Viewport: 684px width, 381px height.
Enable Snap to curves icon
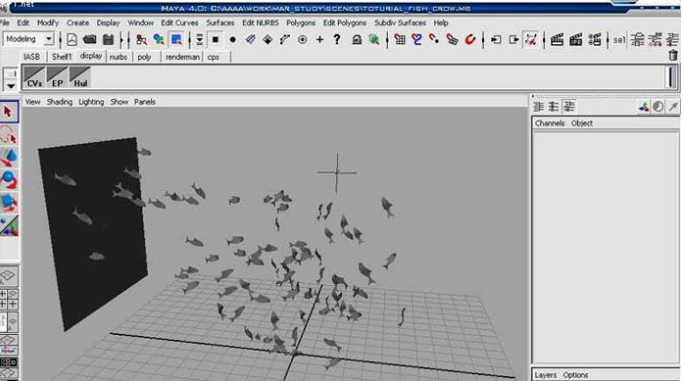[417, 40]
